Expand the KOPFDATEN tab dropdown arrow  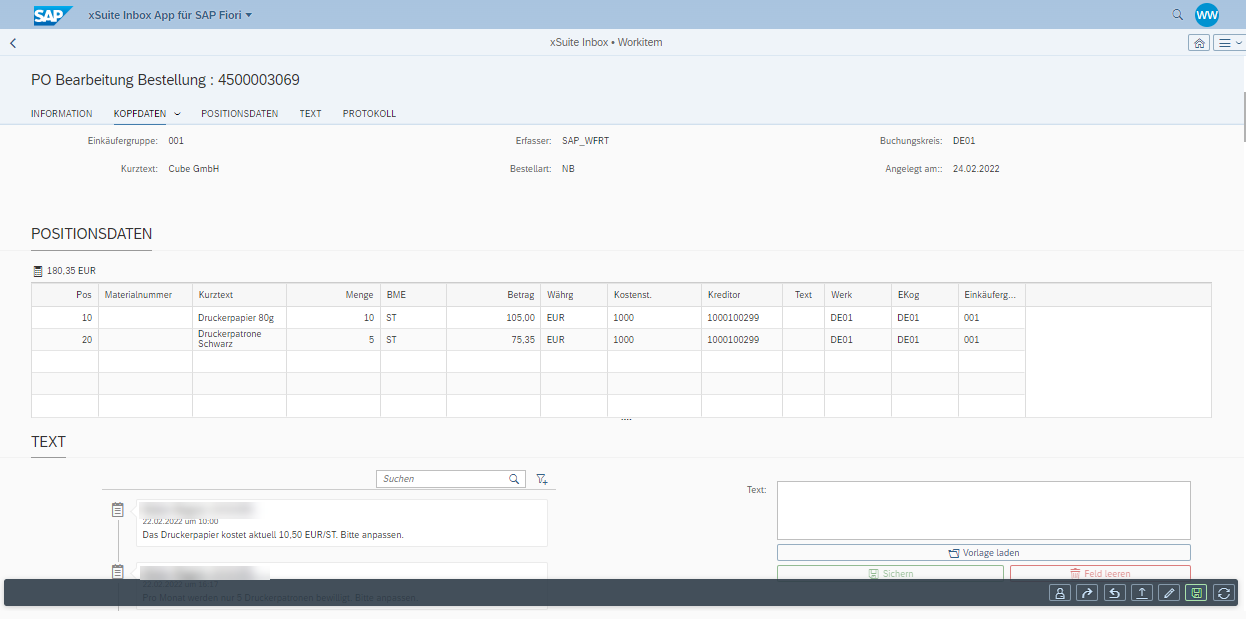point(177,114)
